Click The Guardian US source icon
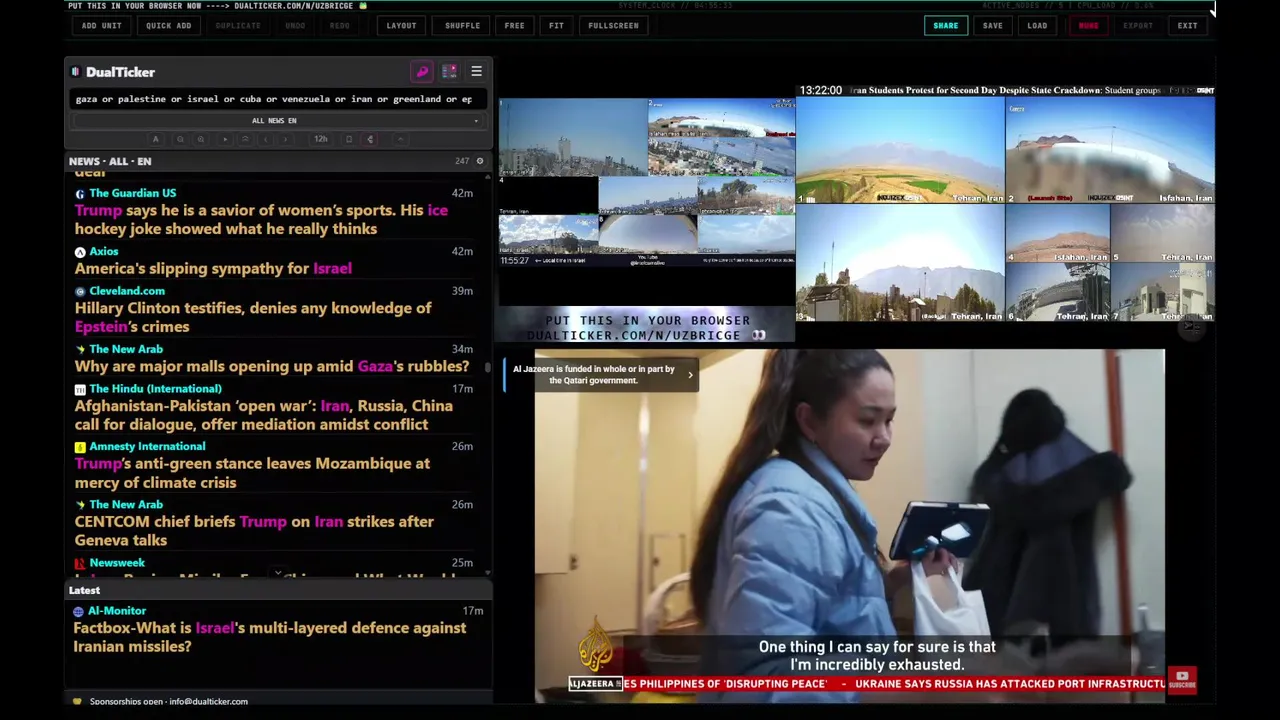The image size is (1280, 720). [x=80, y=193]
